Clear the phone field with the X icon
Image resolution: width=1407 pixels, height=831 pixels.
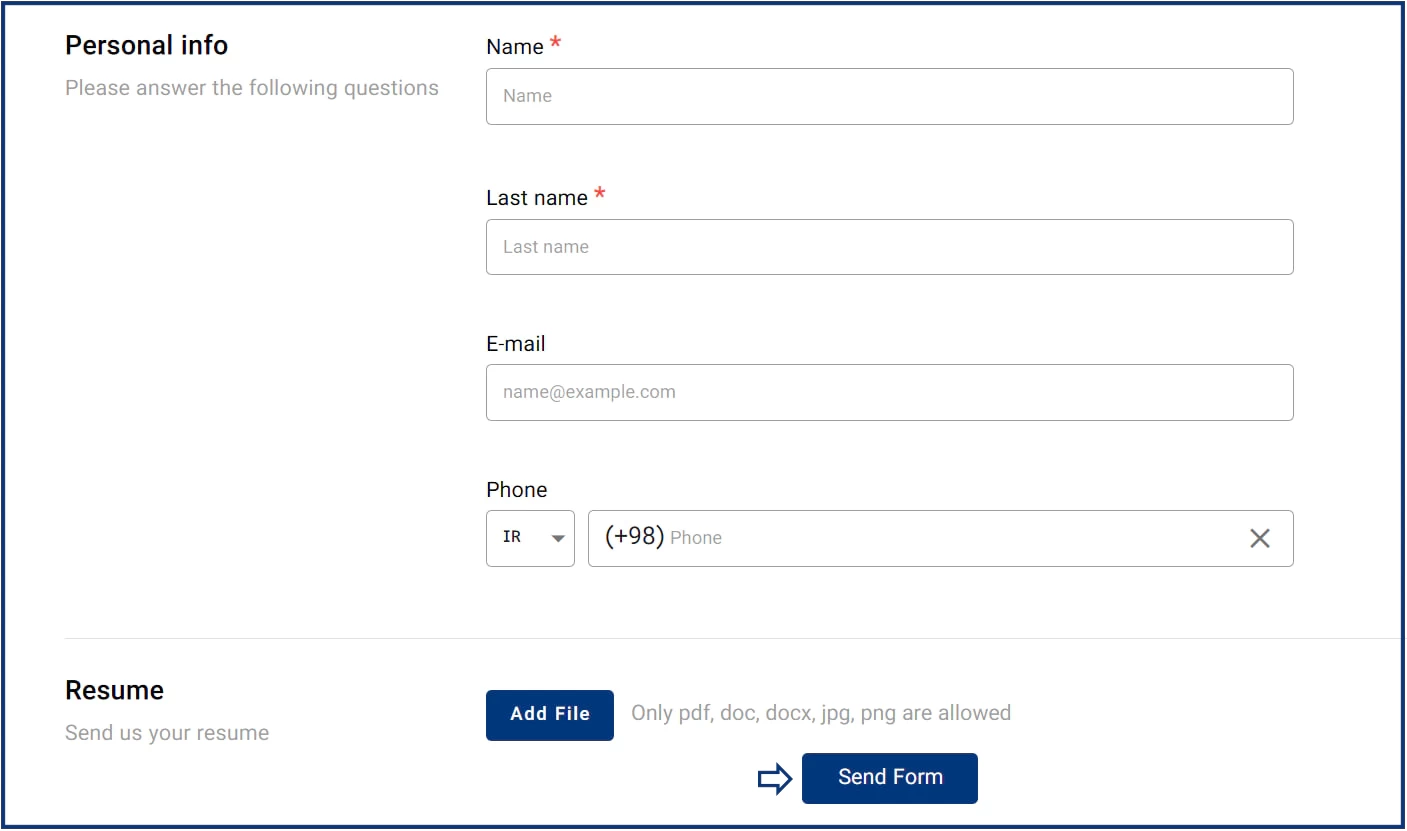coord(1259,539)
